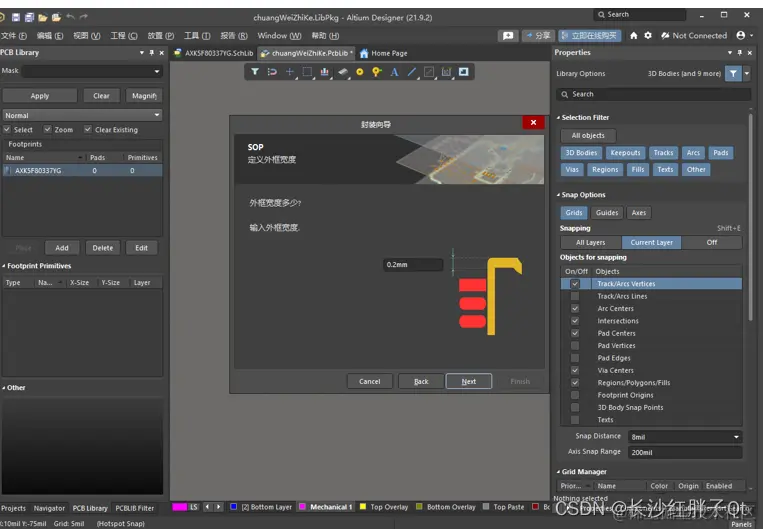
Task: Click the blue Bottom Layer color swatch
Action: coord(234,507)
